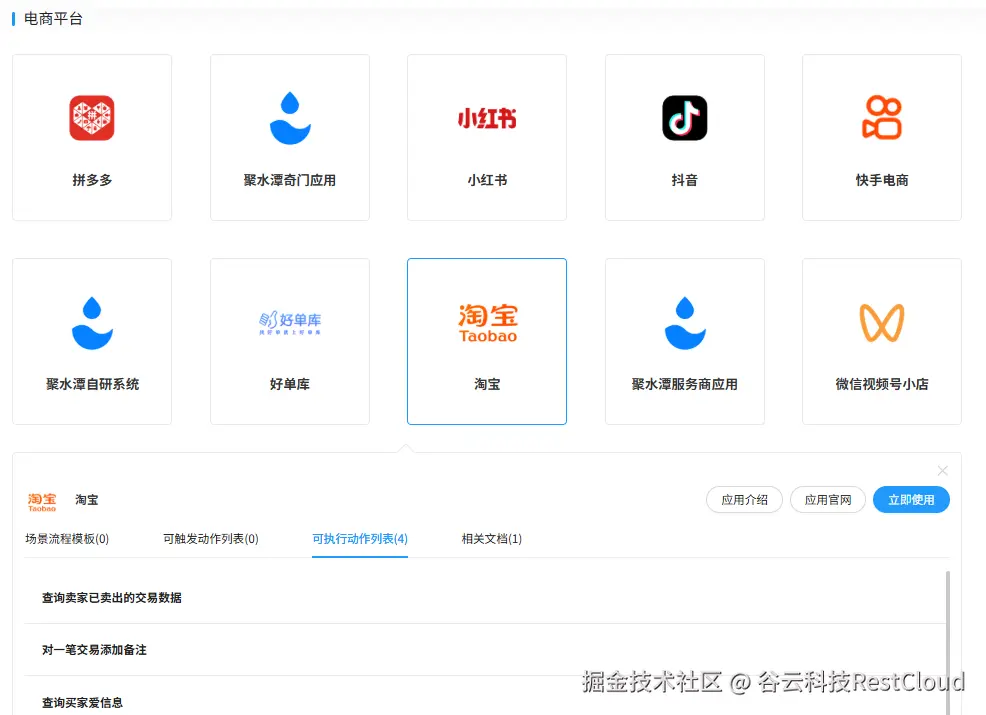Open the 应用官网 button
Image resolution: width=986 pixels, height=715 pixels.
tap(828, 500)
